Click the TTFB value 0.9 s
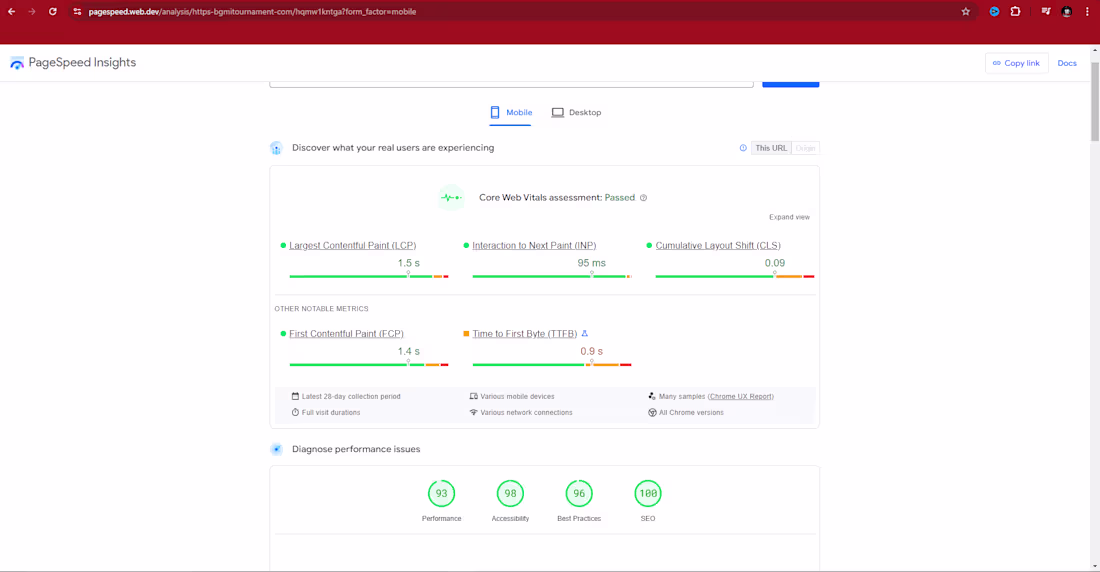Screen dimensions: 1100x572 pos(591,352)
